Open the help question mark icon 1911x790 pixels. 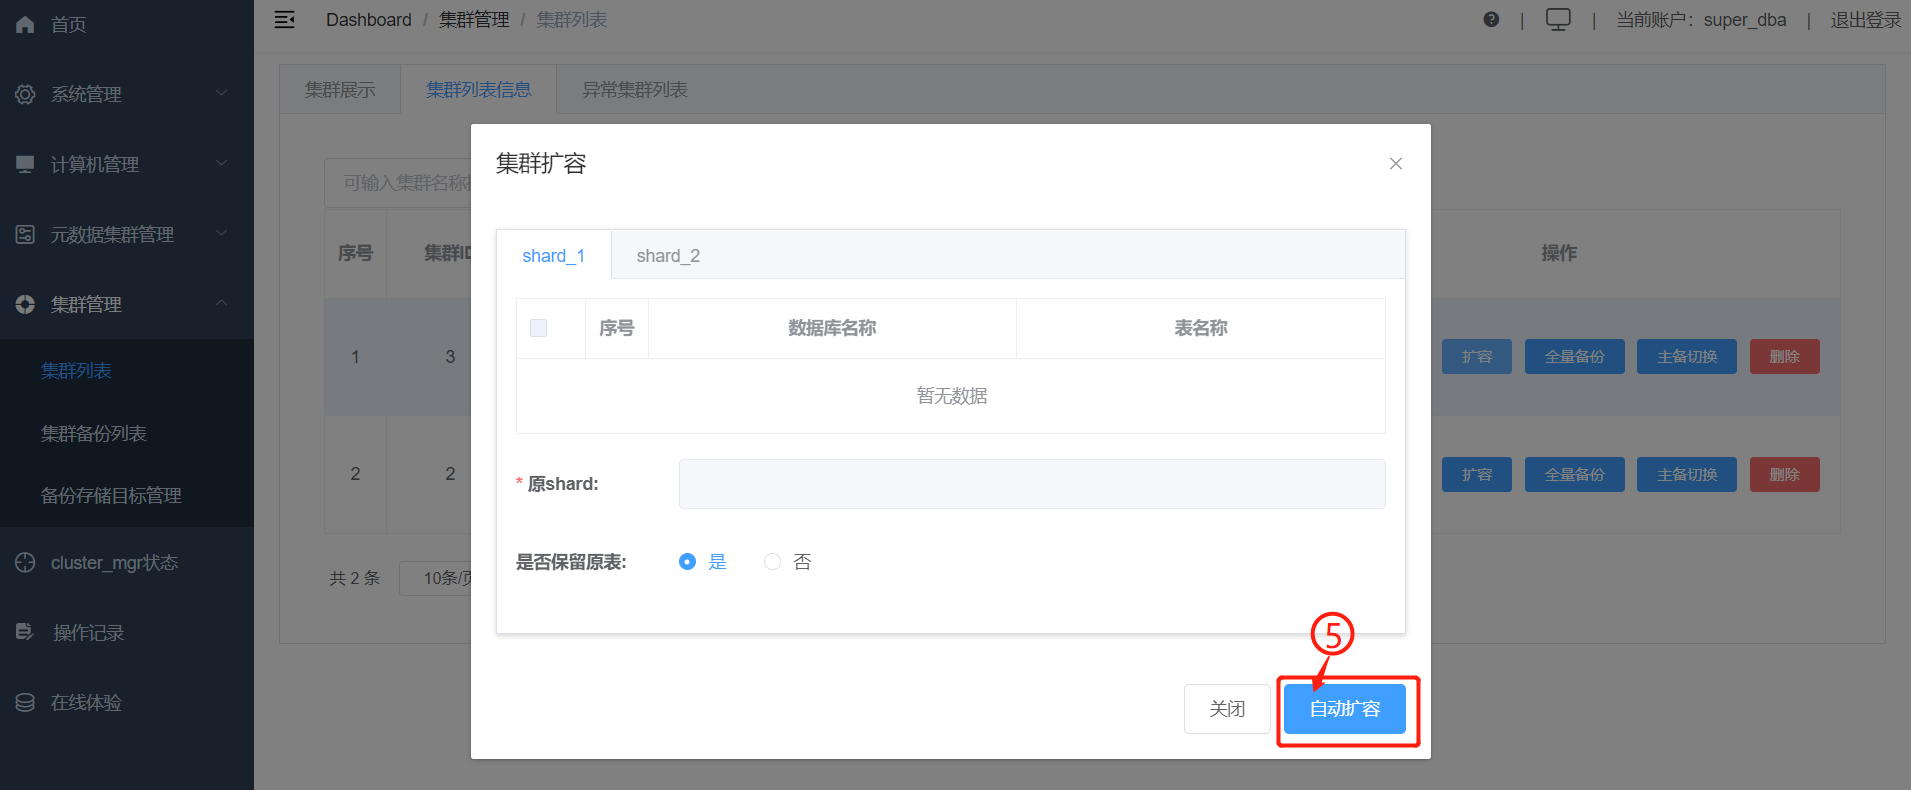point(1491,20)
